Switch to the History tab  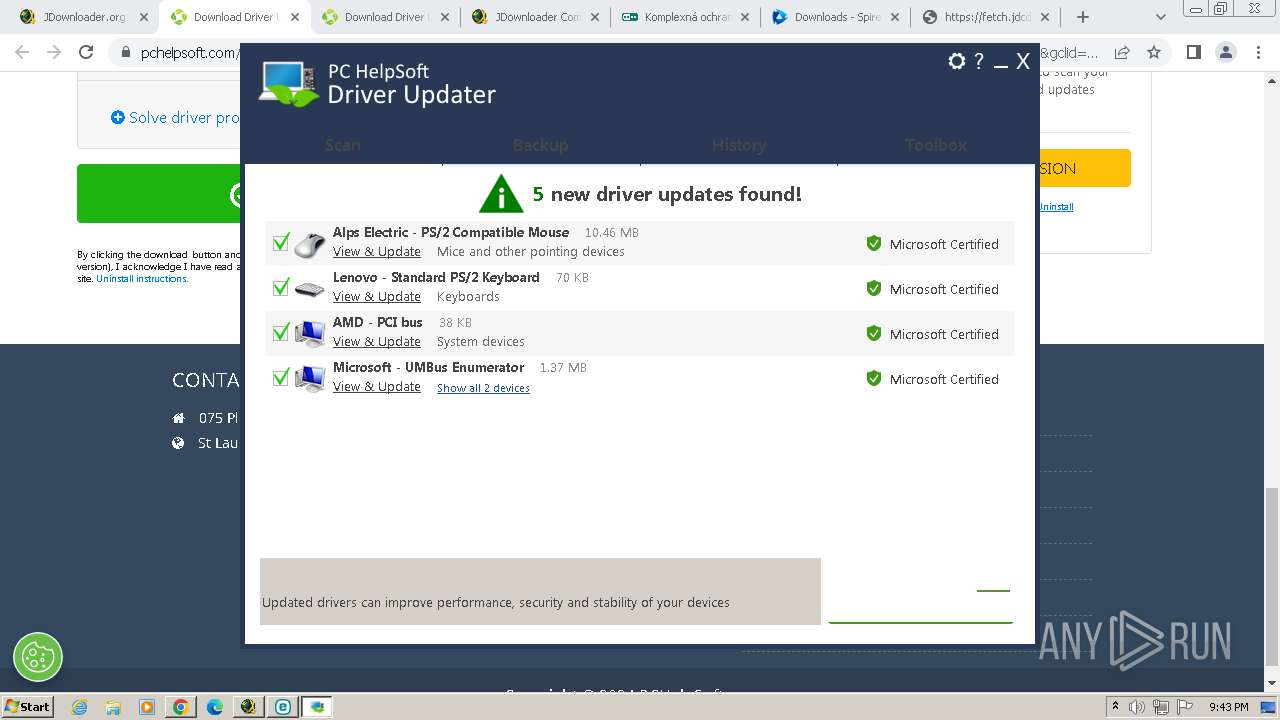[x=739, y=145]
